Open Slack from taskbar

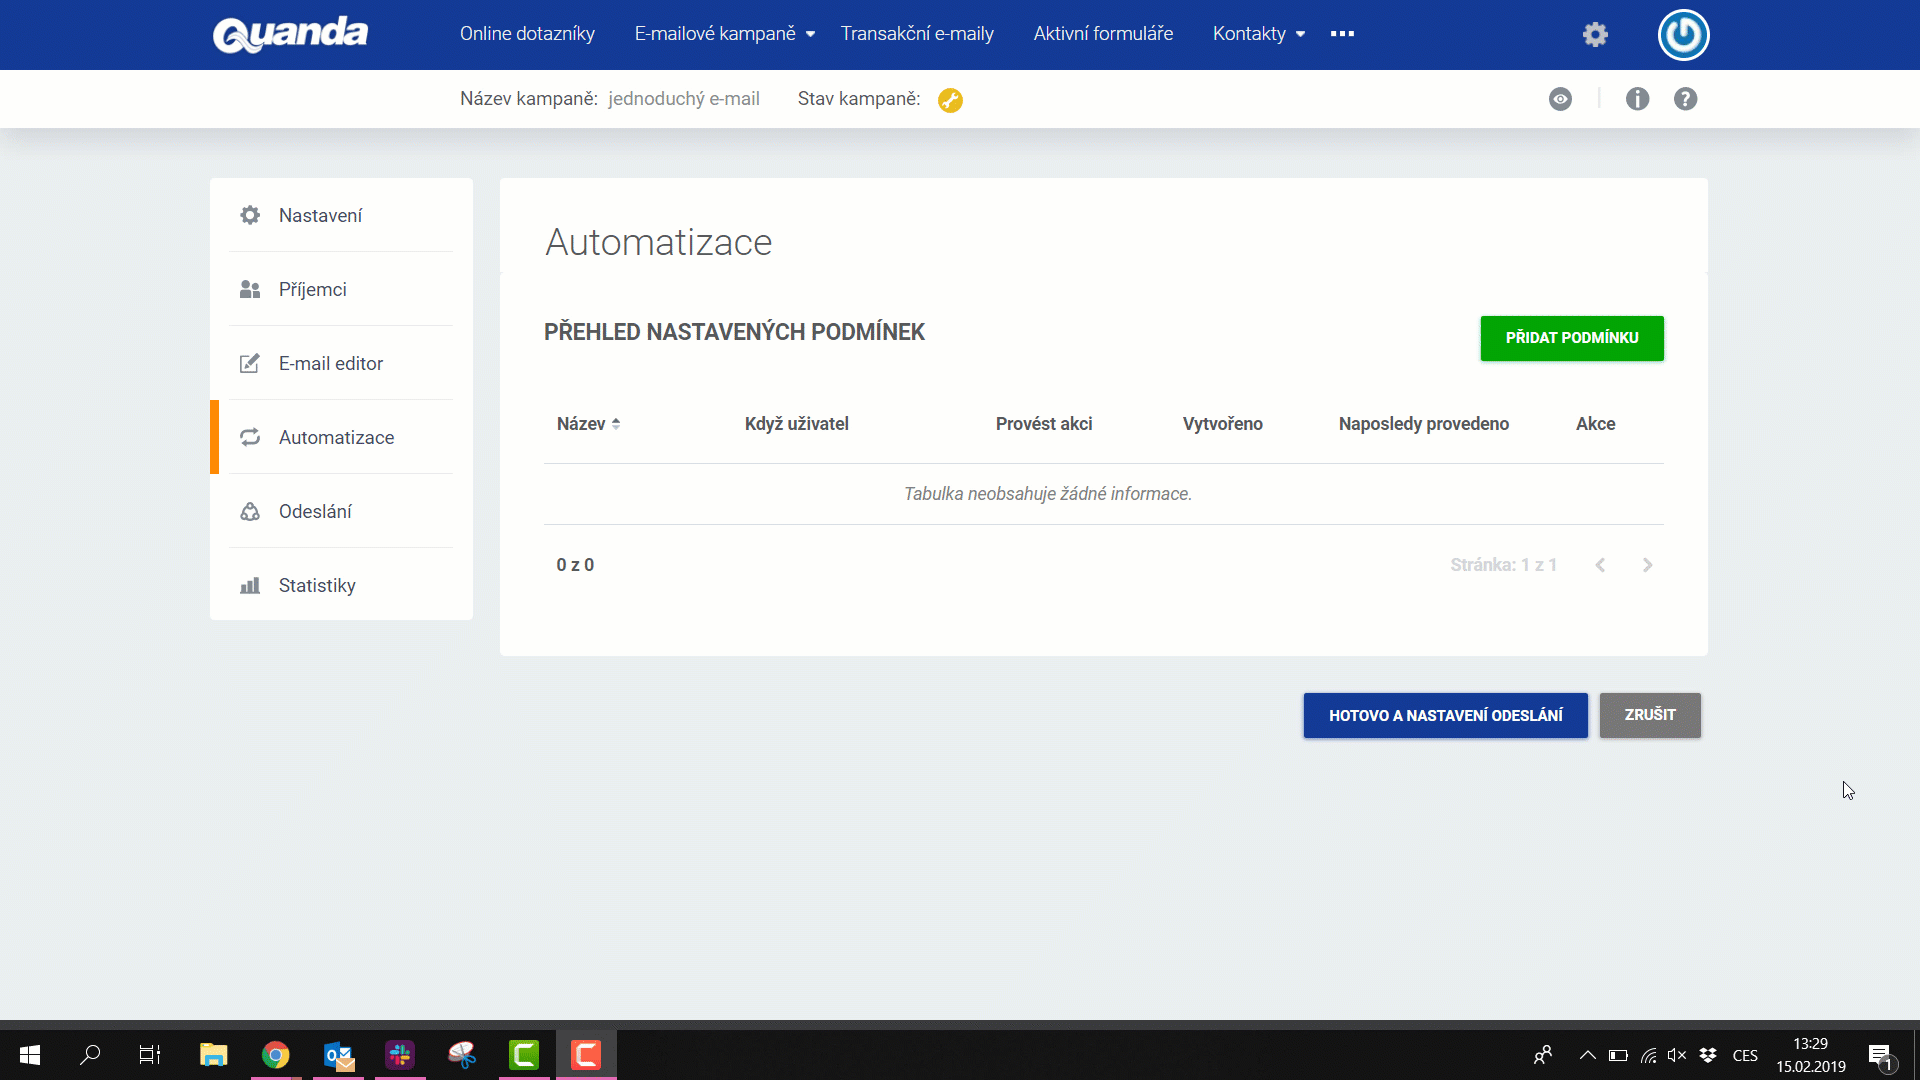click(x=400, y=1055)
